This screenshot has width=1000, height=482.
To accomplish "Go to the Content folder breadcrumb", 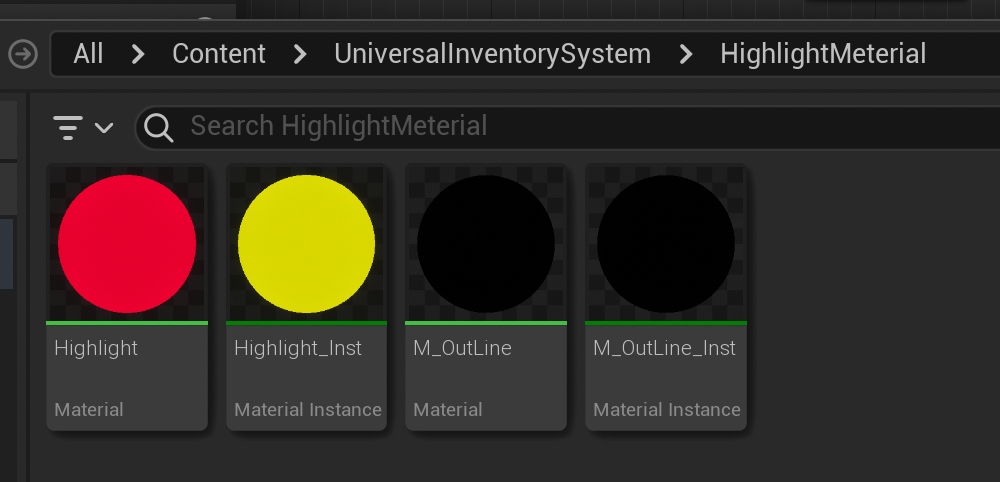I will pyautogui.click(x=219, y=54).
